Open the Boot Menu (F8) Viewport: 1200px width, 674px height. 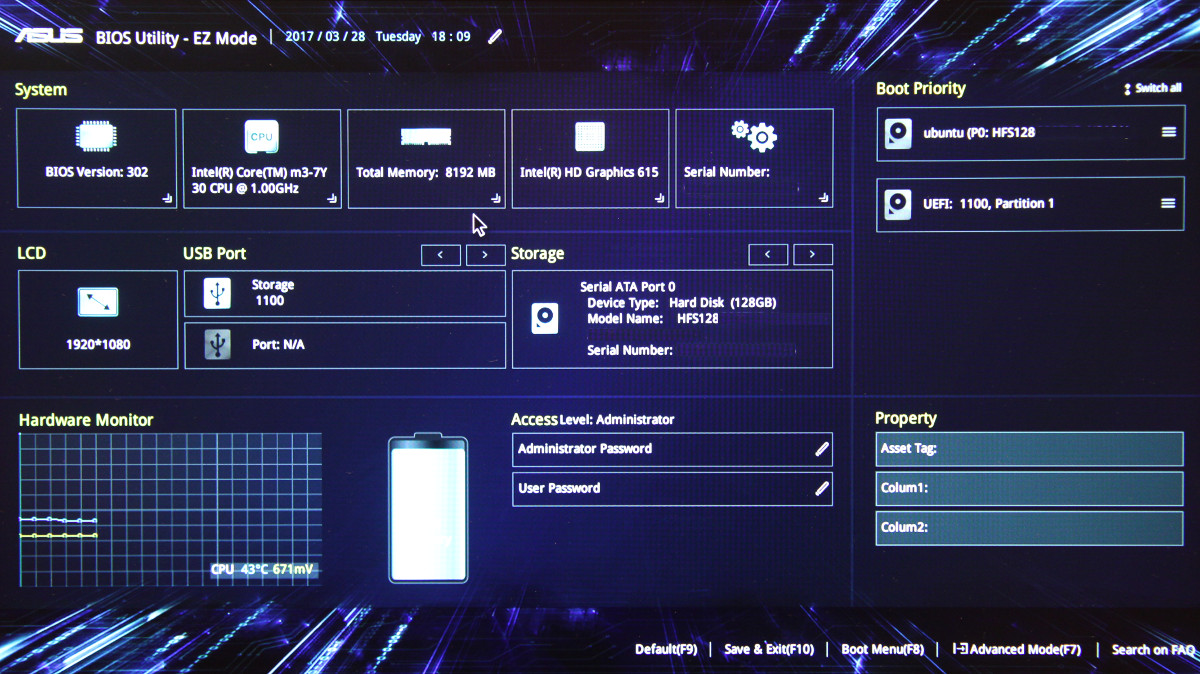882,649
